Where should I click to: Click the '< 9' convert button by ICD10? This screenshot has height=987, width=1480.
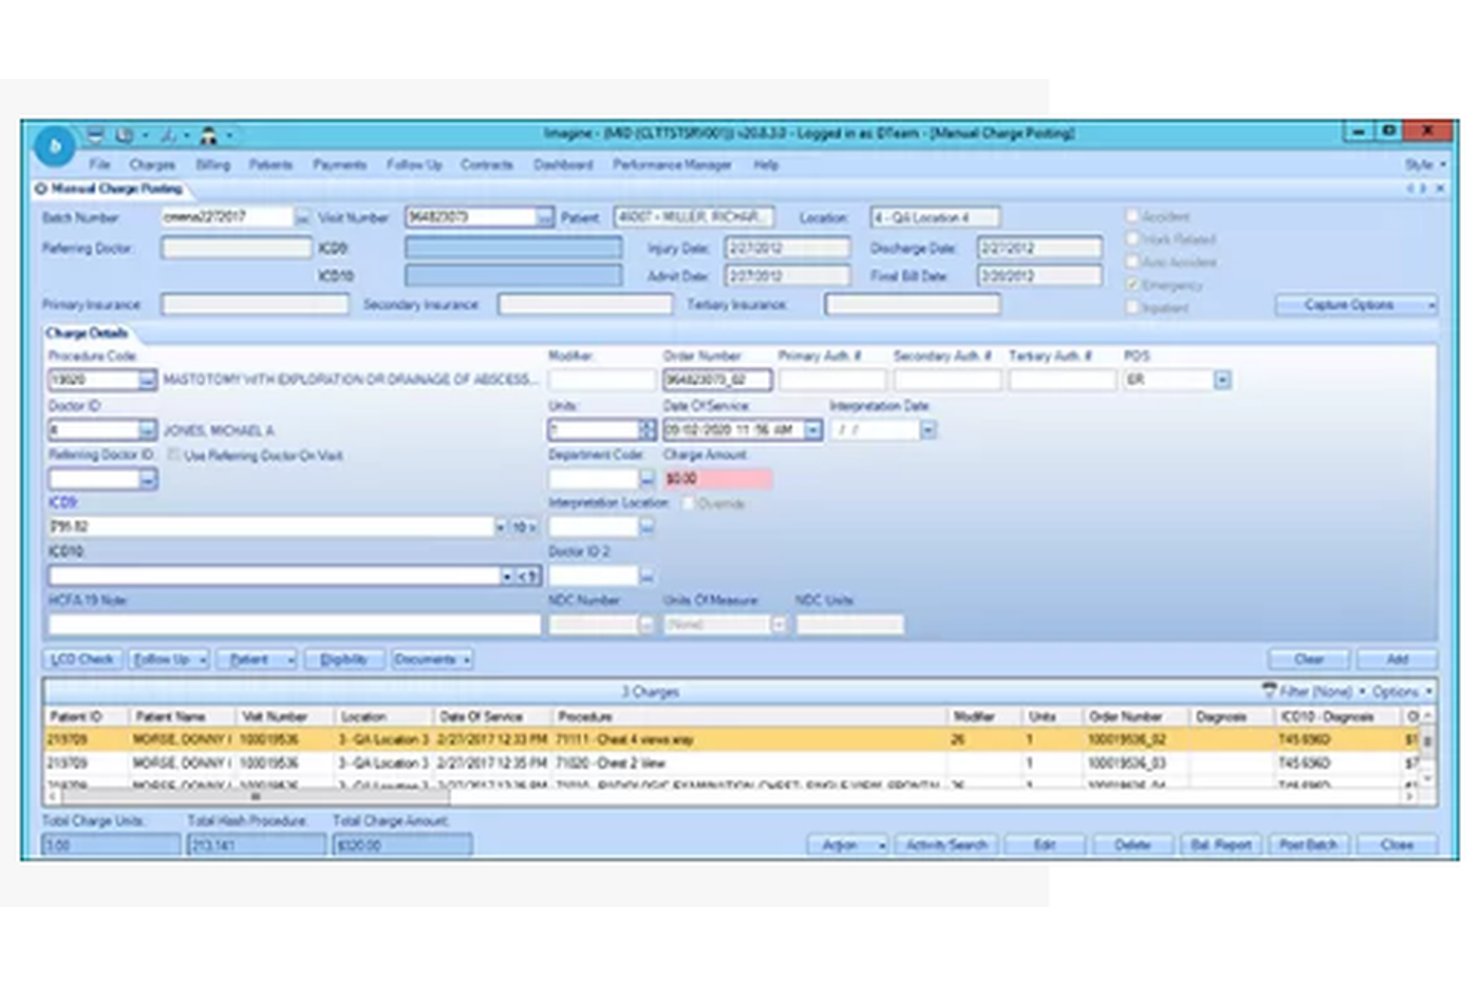pyautogui.click(x=528, y=576)
